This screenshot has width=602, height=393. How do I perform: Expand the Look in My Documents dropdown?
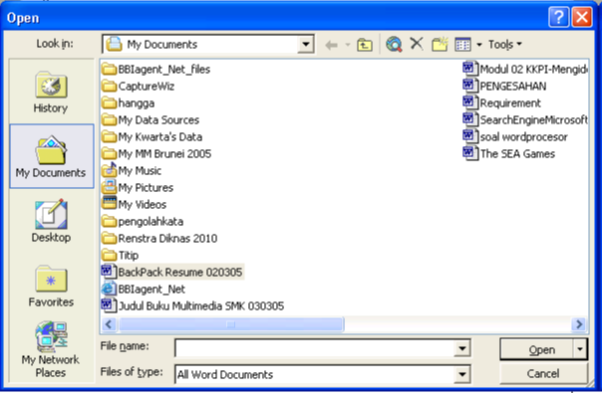pyautogui.click(x=306, y=44)
